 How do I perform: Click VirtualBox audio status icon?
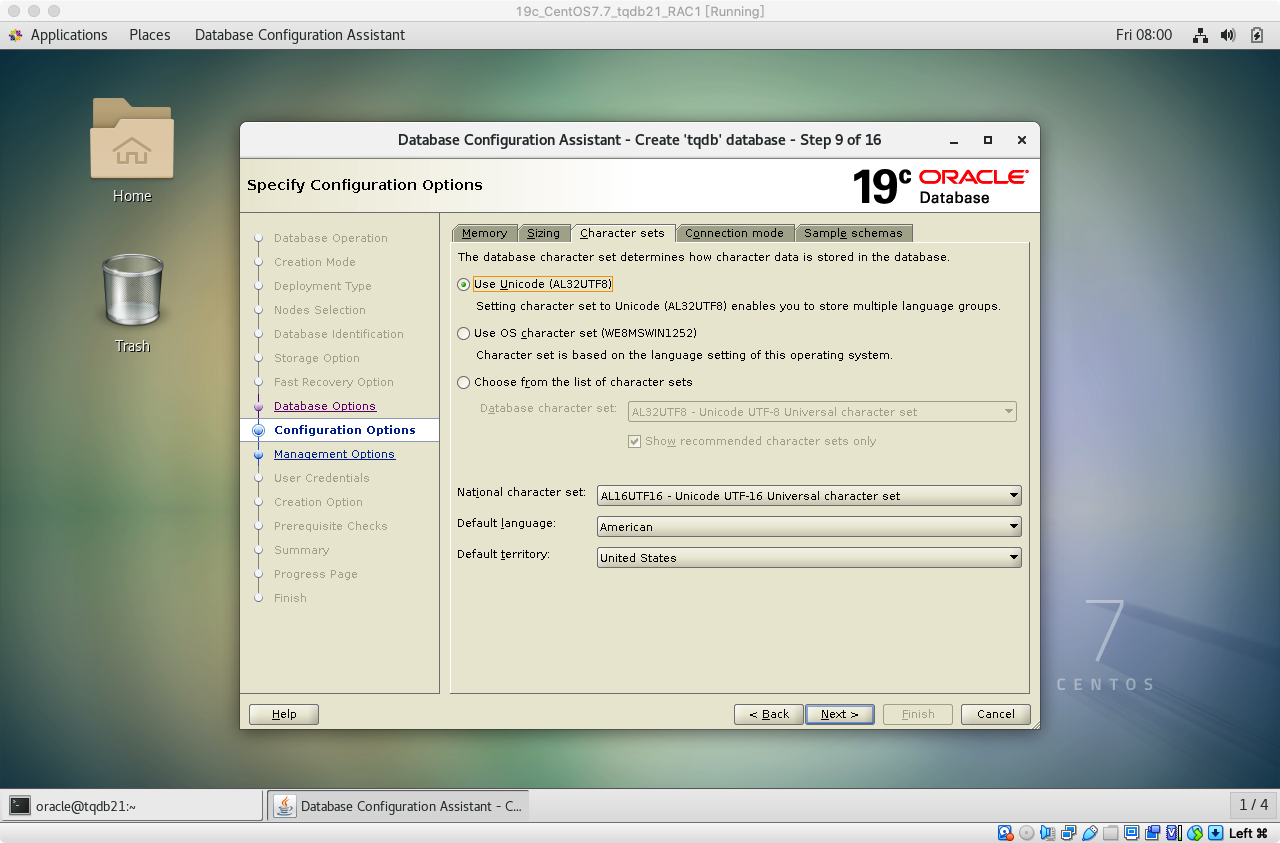click(1048, 833)
